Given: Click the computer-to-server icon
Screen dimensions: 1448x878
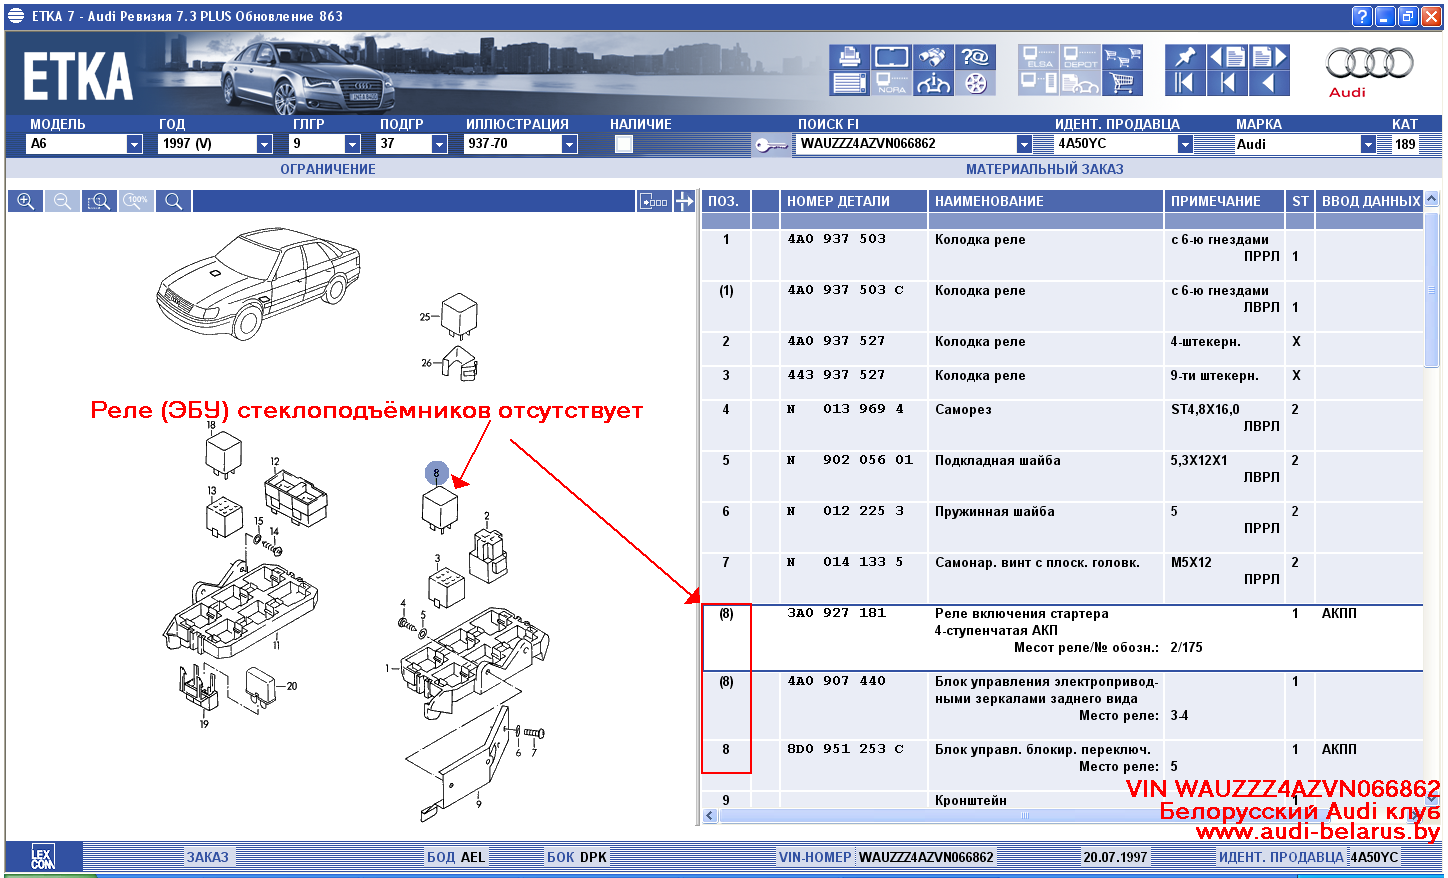Looking at the screenshot, I should (x=1038, y=83).
